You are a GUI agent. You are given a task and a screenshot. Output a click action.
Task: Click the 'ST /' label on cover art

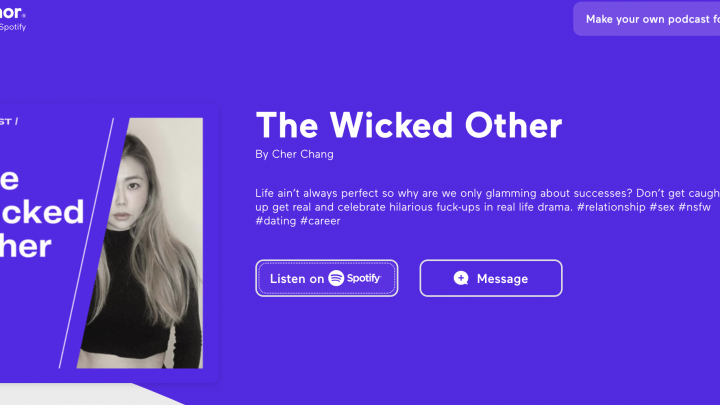pyautogui.click(x=9, y=122)
